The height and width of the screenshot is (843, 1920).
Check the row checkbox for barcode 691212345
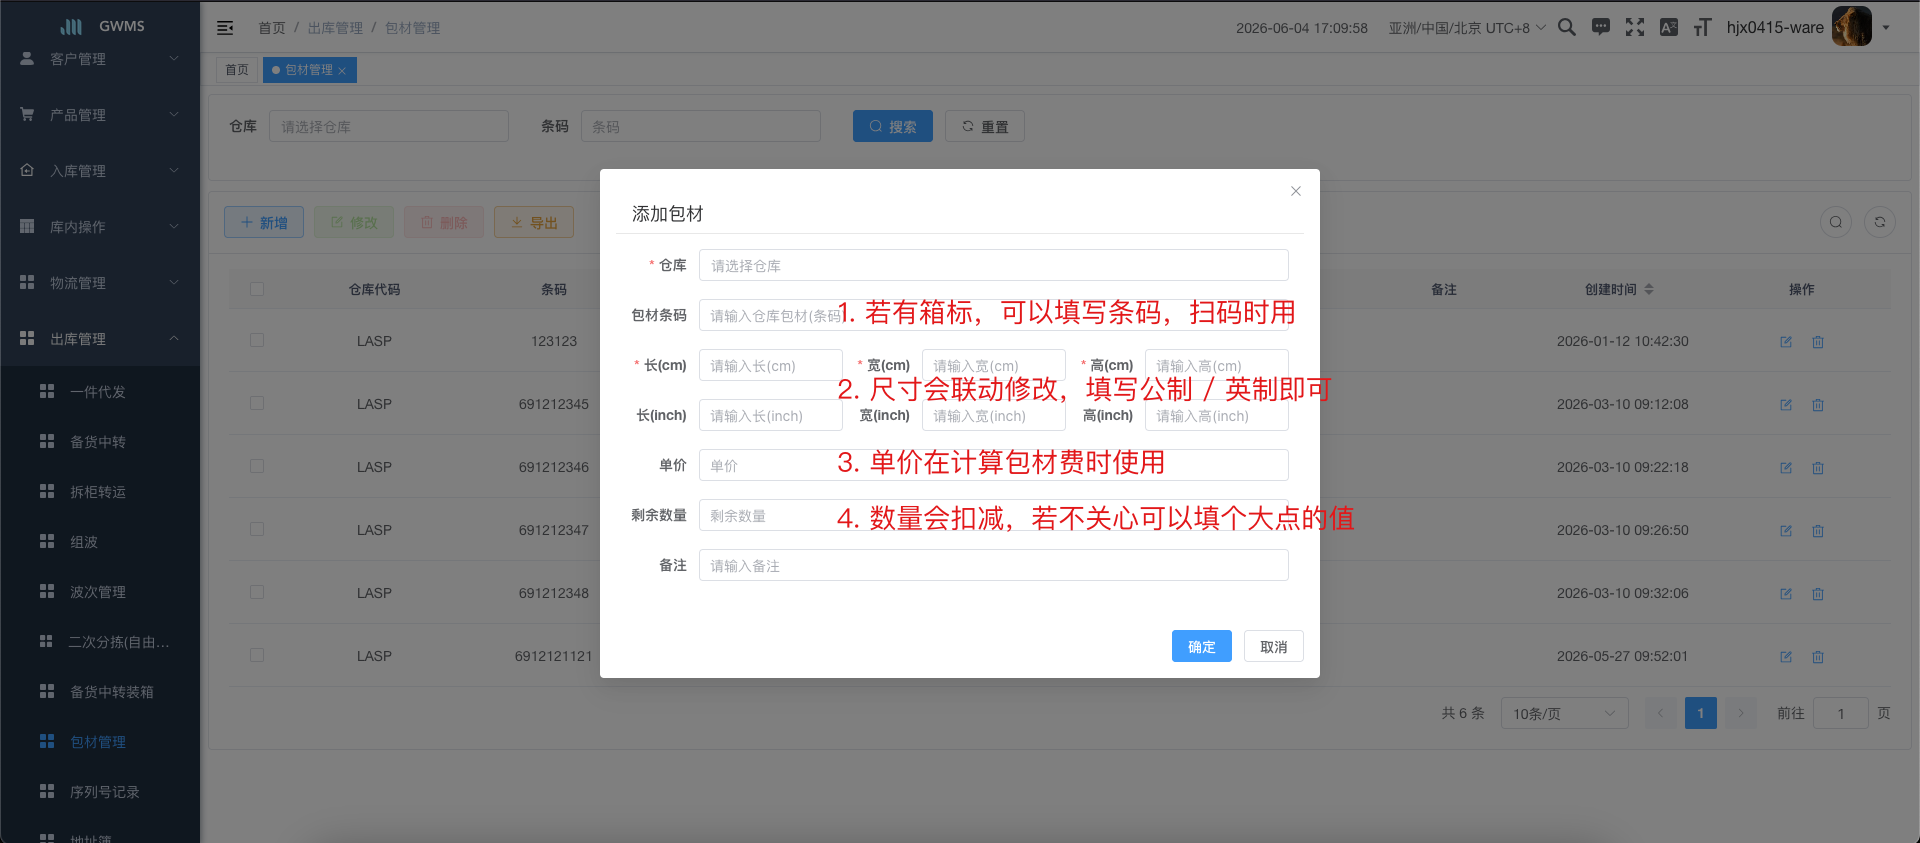coord(257,403)
